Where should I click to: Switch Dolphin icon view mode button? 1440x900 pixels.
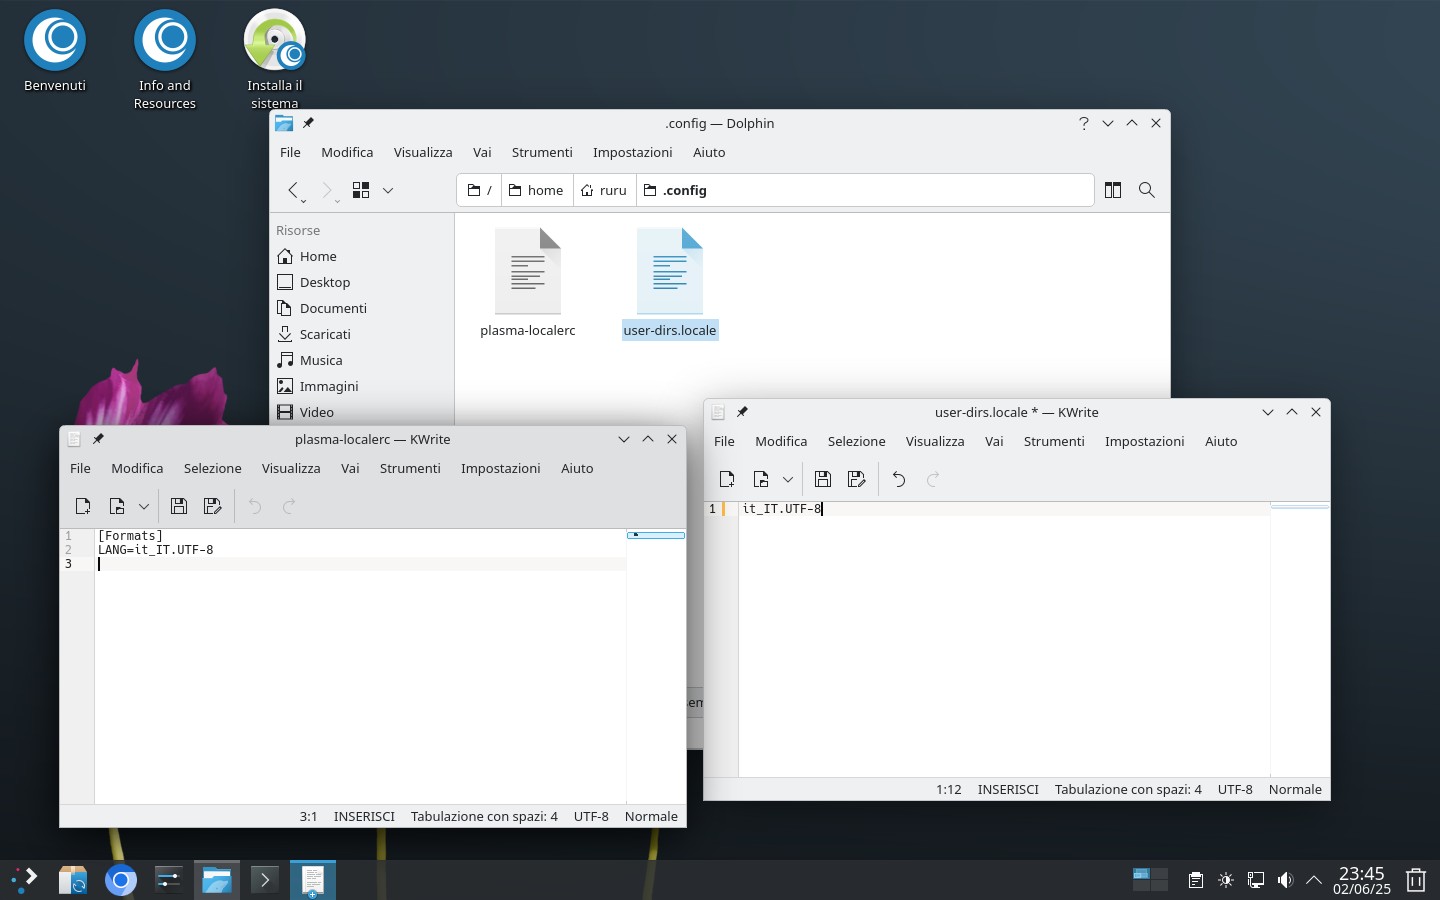pyautogui.click(x=361, y=190)
